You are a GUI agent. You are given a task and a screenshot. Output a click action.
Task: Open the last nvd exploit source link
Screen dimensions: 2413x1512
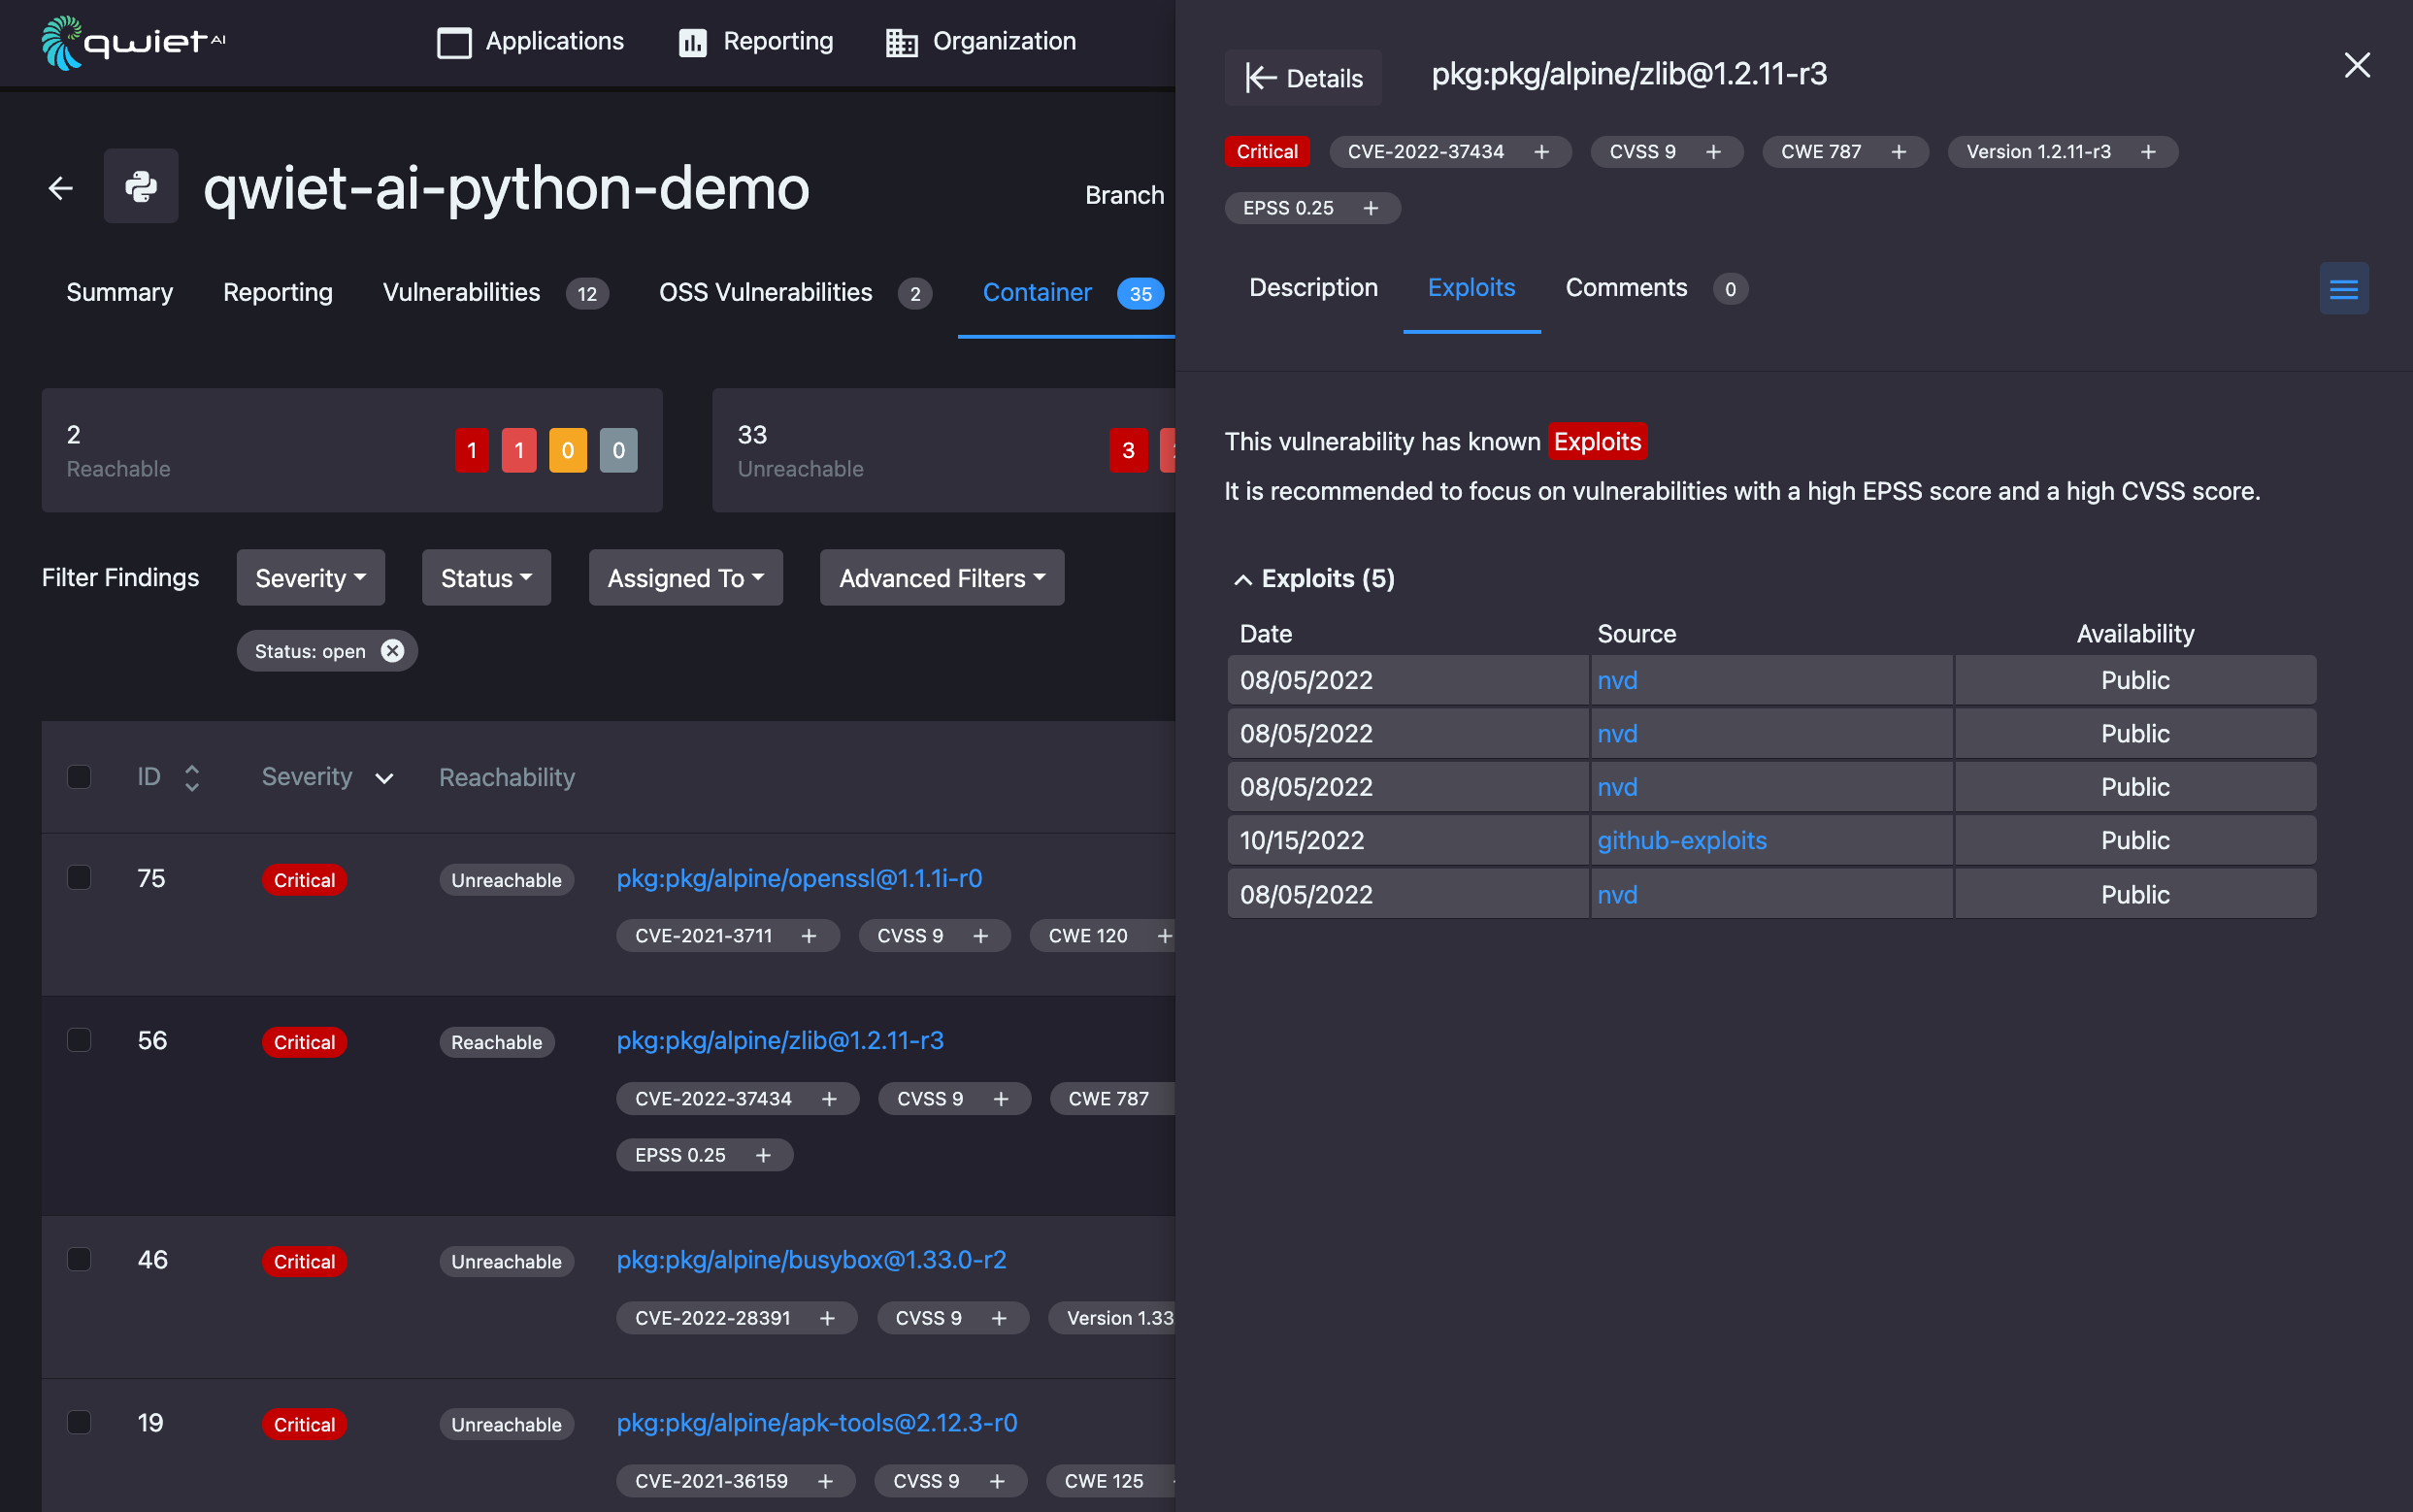coord(1617,895)
